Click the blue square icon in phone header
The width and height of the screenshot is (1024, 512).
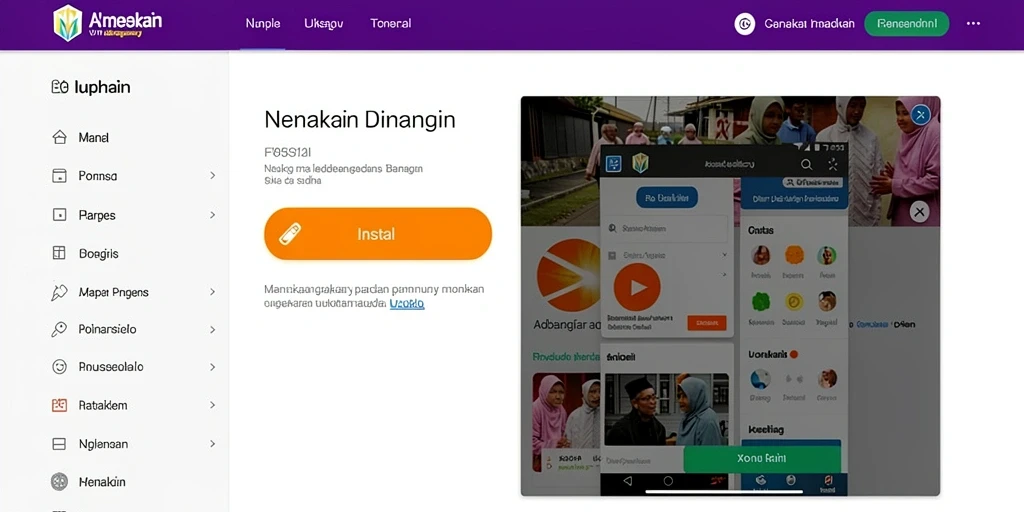[x=614, y=164]
